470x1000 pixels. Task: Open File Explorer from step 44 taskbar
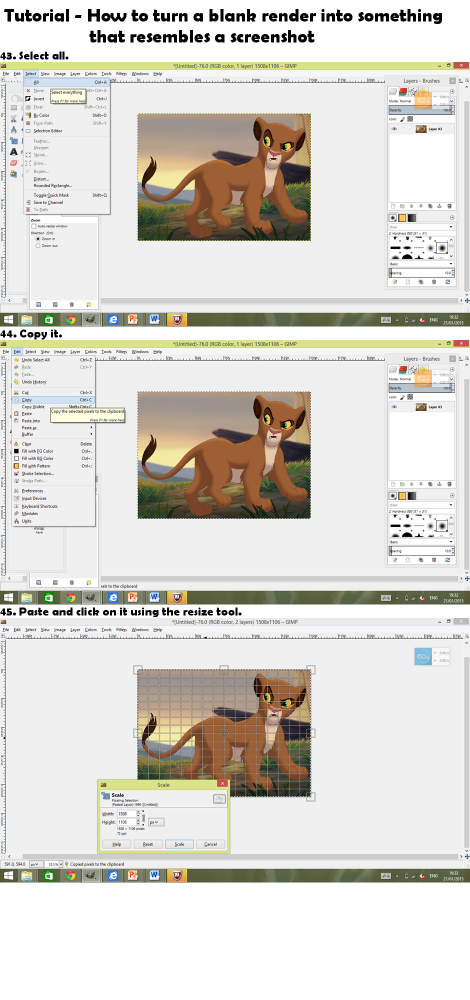tap(27, 598)
